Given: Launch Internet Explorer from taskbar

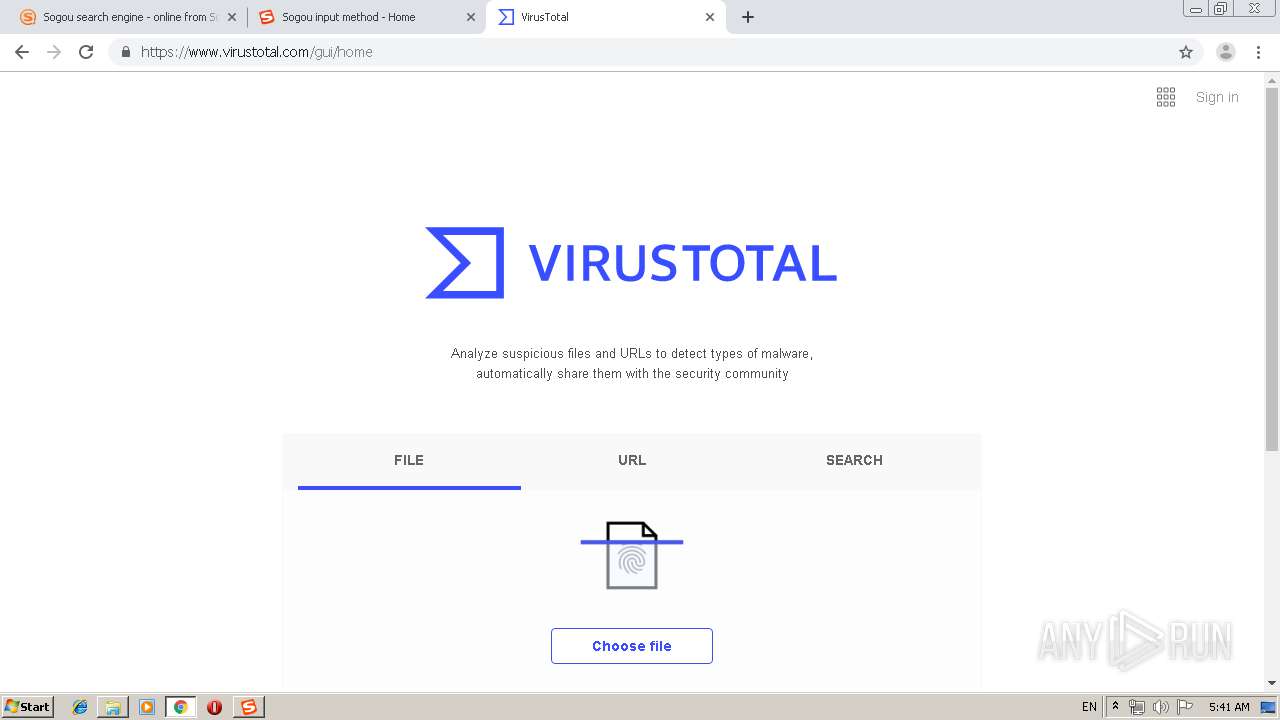Looking at the screenshot, I should (80, 707).
